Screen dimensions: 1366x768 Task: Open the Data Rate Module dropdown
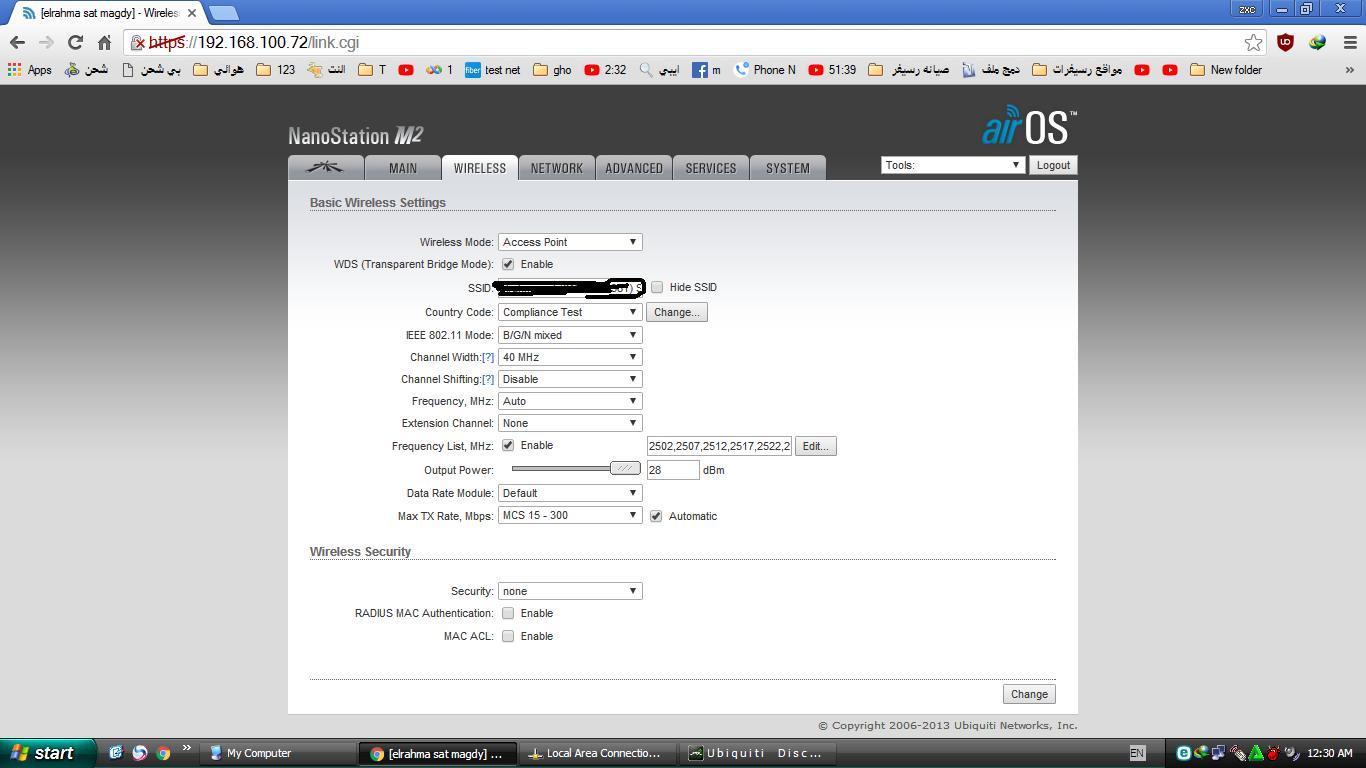pyautogui.click(x=570, y=493)
